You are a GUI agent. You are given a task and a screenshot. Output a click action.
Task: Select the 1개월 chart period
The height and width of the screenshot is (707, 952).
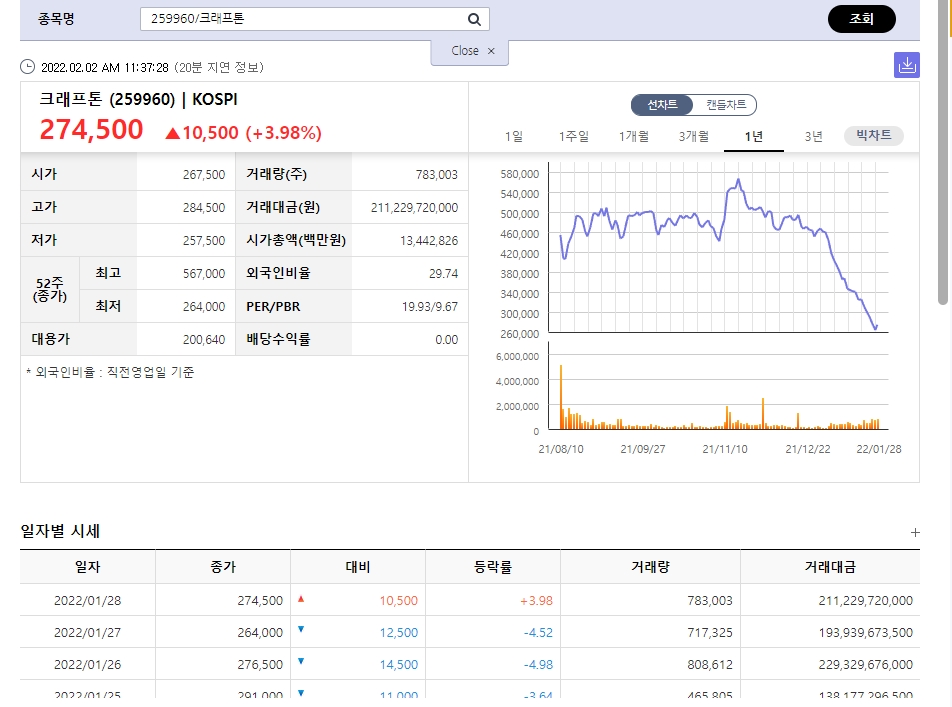tap(634, 136)
